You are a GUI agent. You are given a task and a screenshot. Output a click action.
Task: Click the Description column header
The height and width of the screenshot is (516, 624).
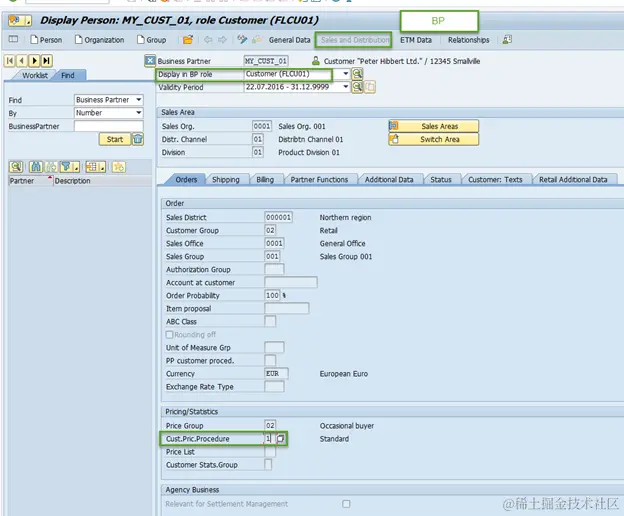(x=102, y=181)
